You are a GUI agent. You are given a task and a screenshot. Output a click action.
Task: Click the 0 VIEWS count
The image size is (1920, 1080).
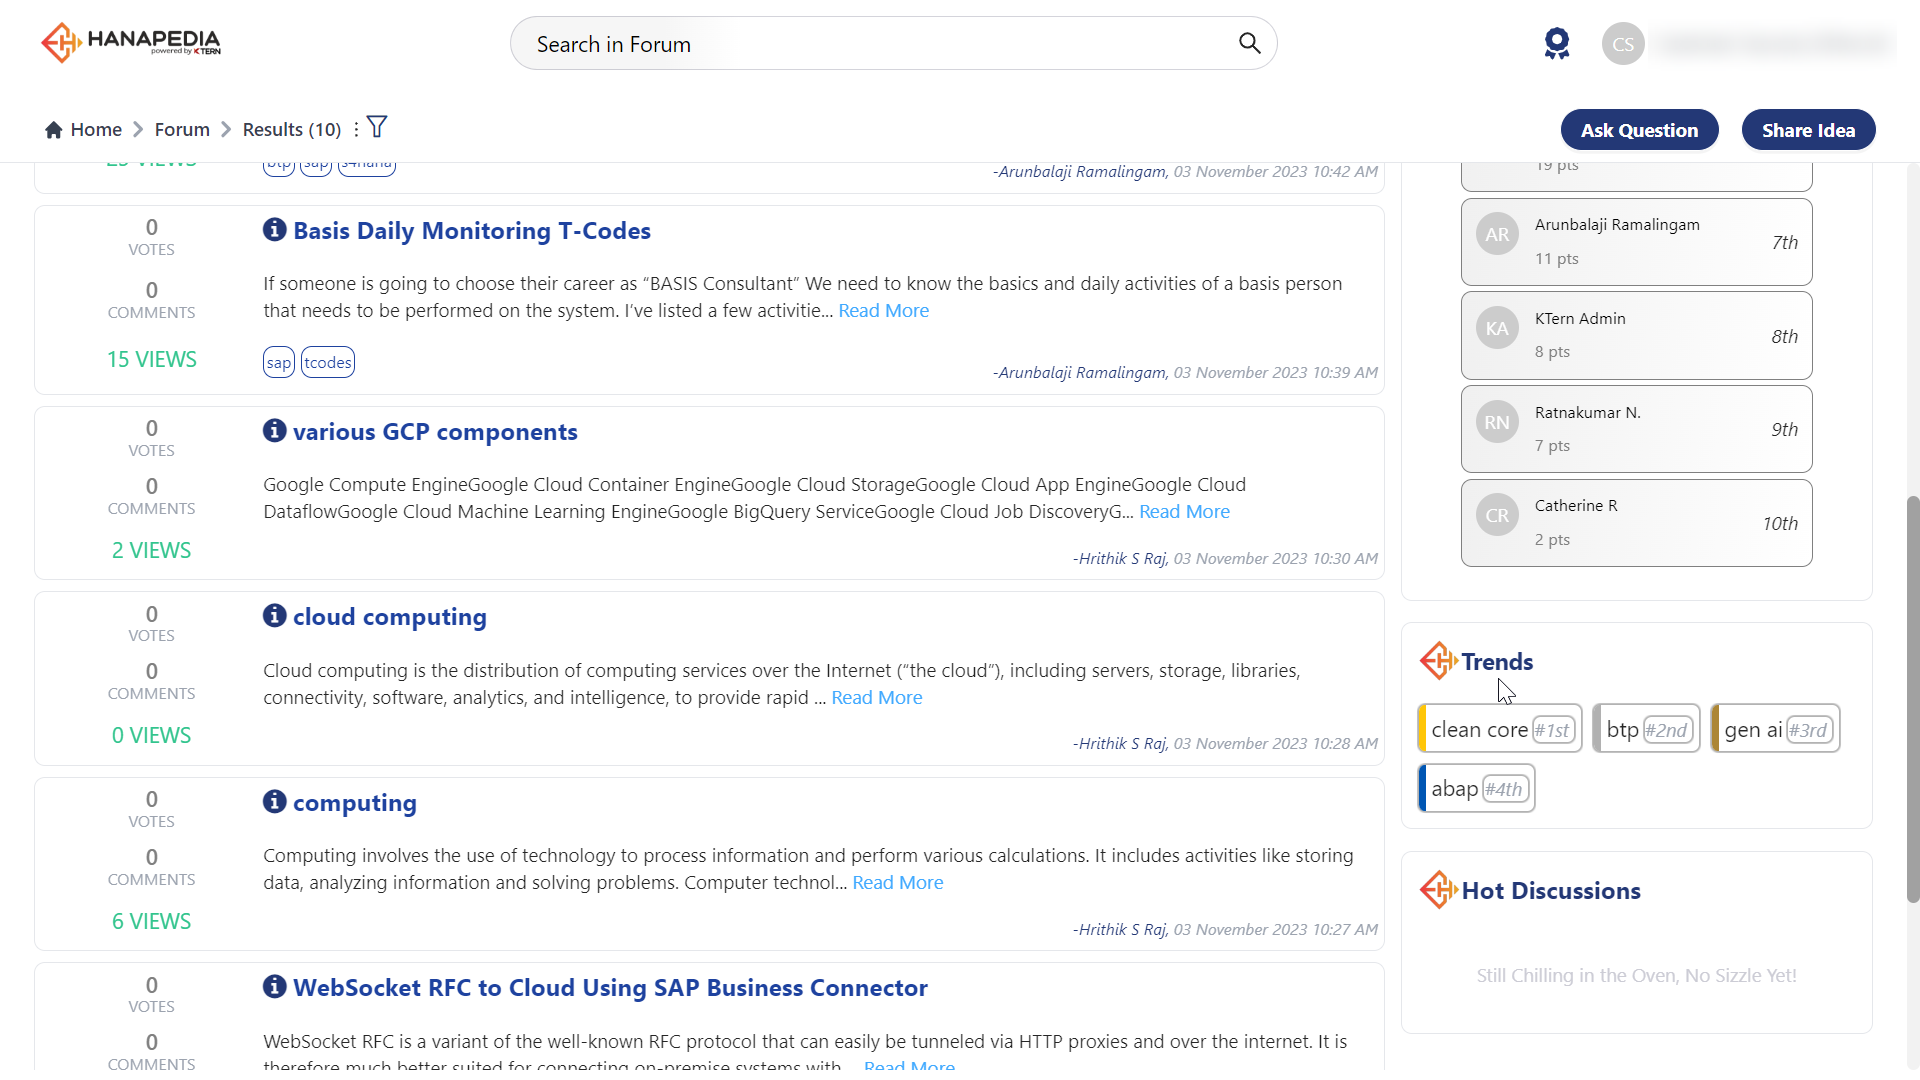click(151, 736)
